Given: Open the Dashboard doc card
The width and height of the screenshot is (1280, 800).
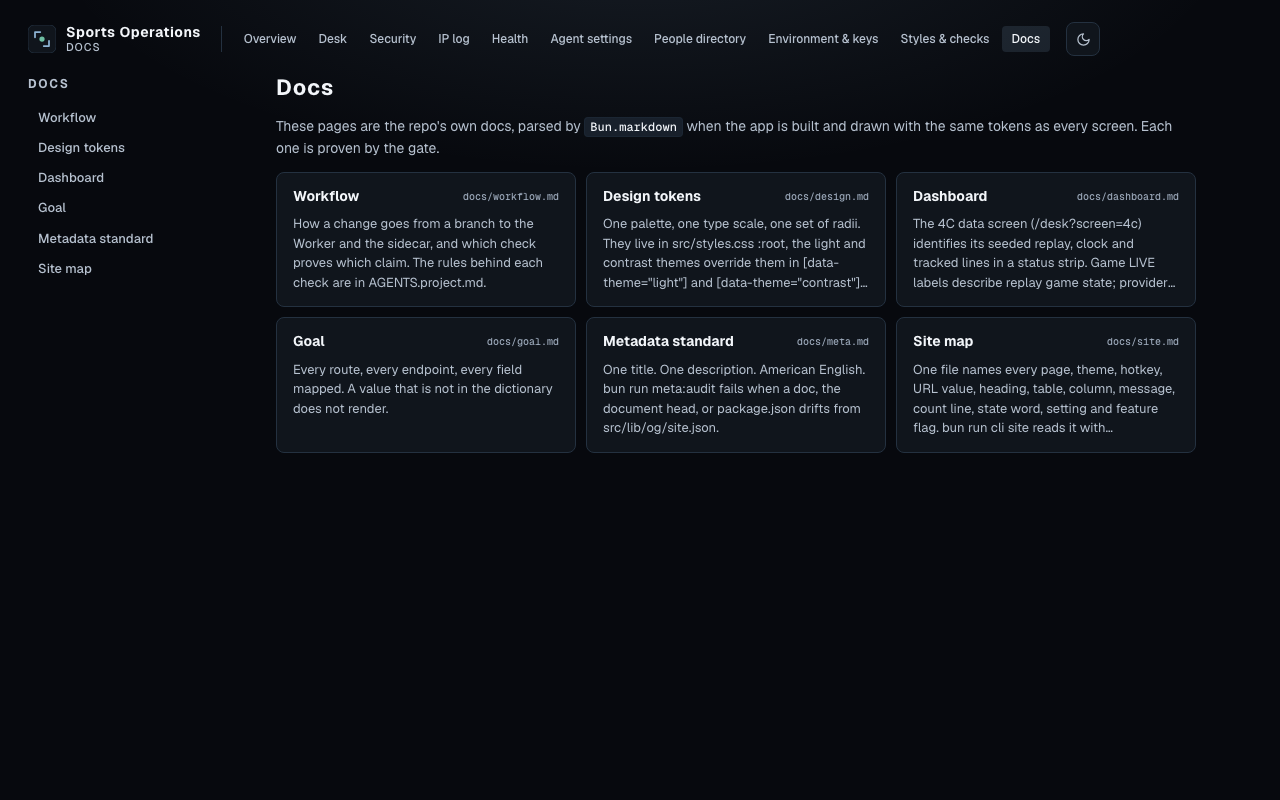Looking at the screenshot, I should point(1046,240).
